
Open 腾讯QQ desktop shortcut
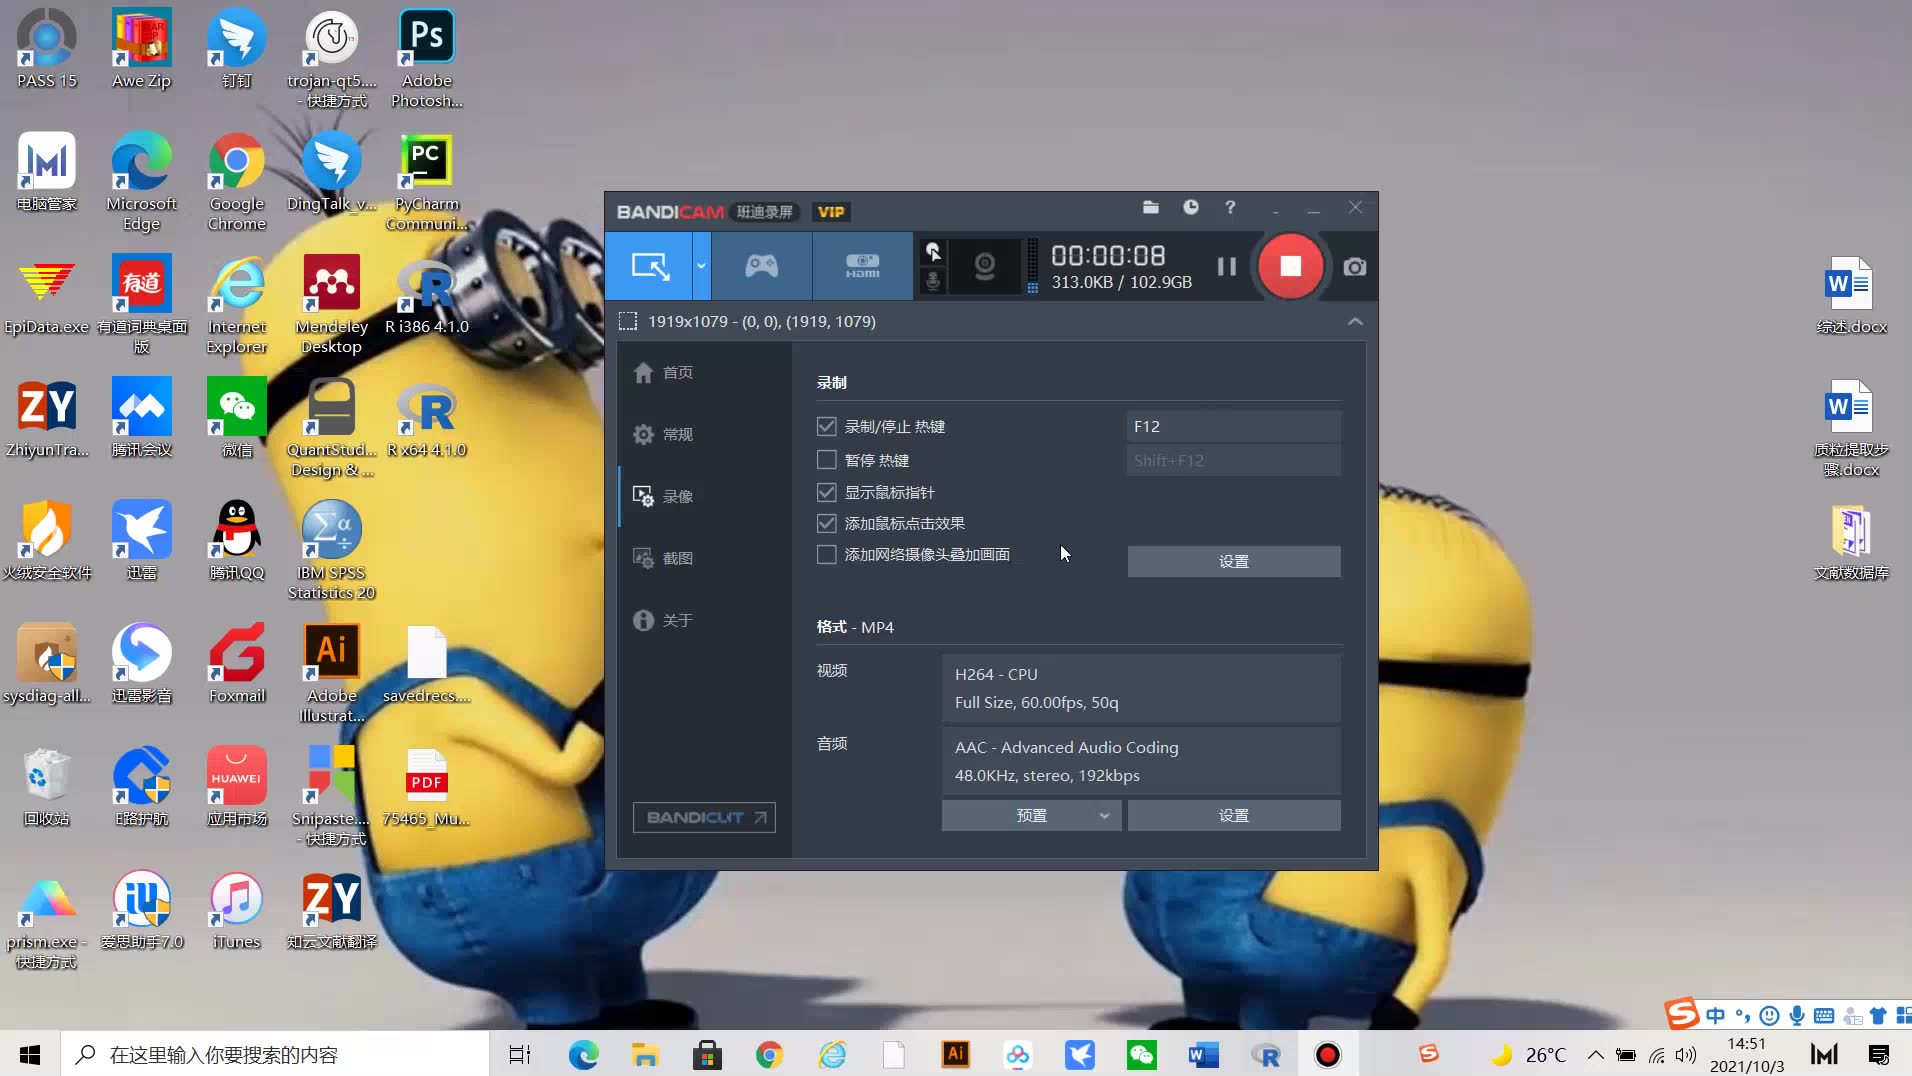point(237,540)
